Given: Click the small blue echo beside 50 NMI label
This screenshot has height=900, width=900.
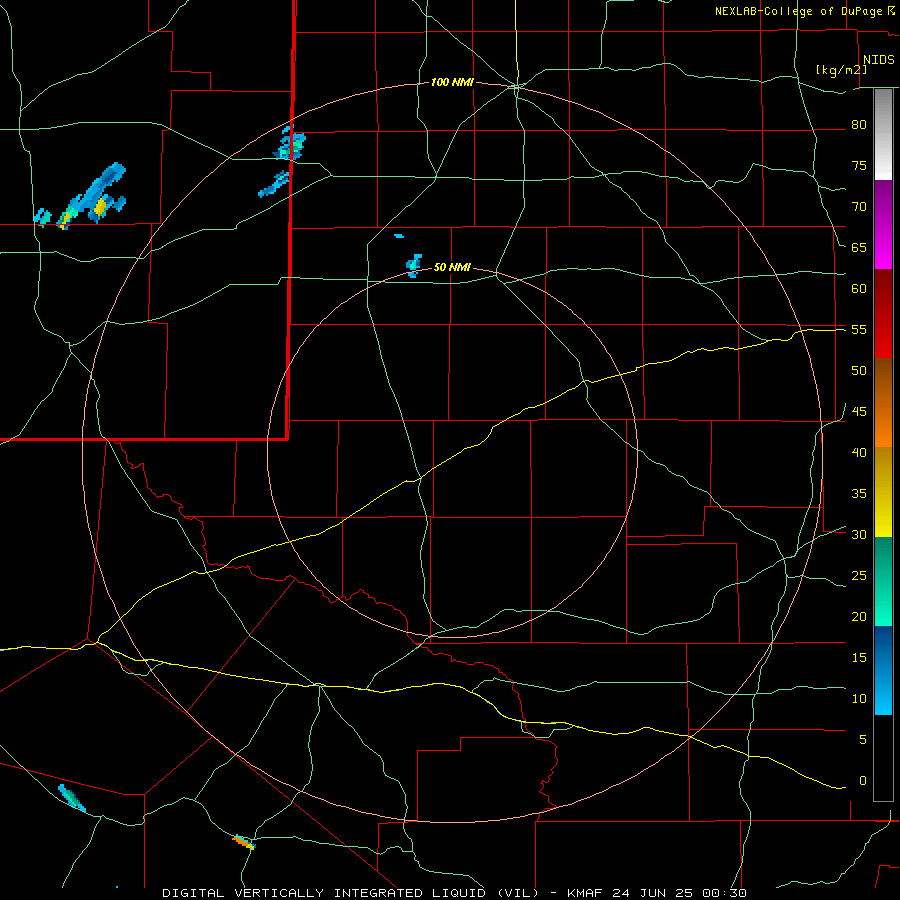Looking at the screenshot, I should coord(414,265).
